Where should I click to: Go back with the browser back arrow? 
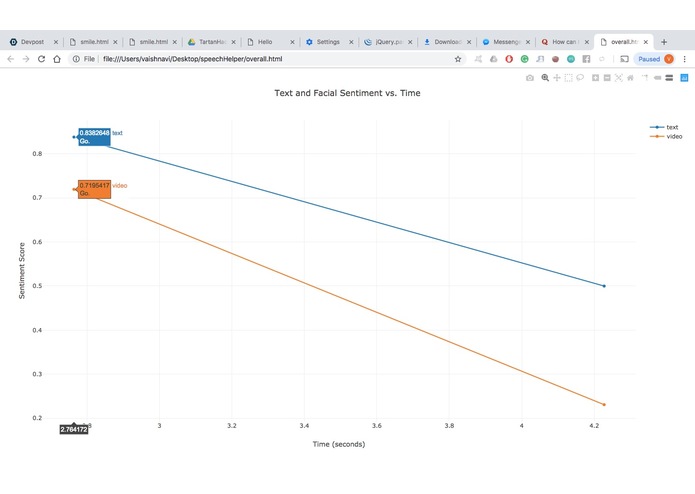(x=11, y=59)
